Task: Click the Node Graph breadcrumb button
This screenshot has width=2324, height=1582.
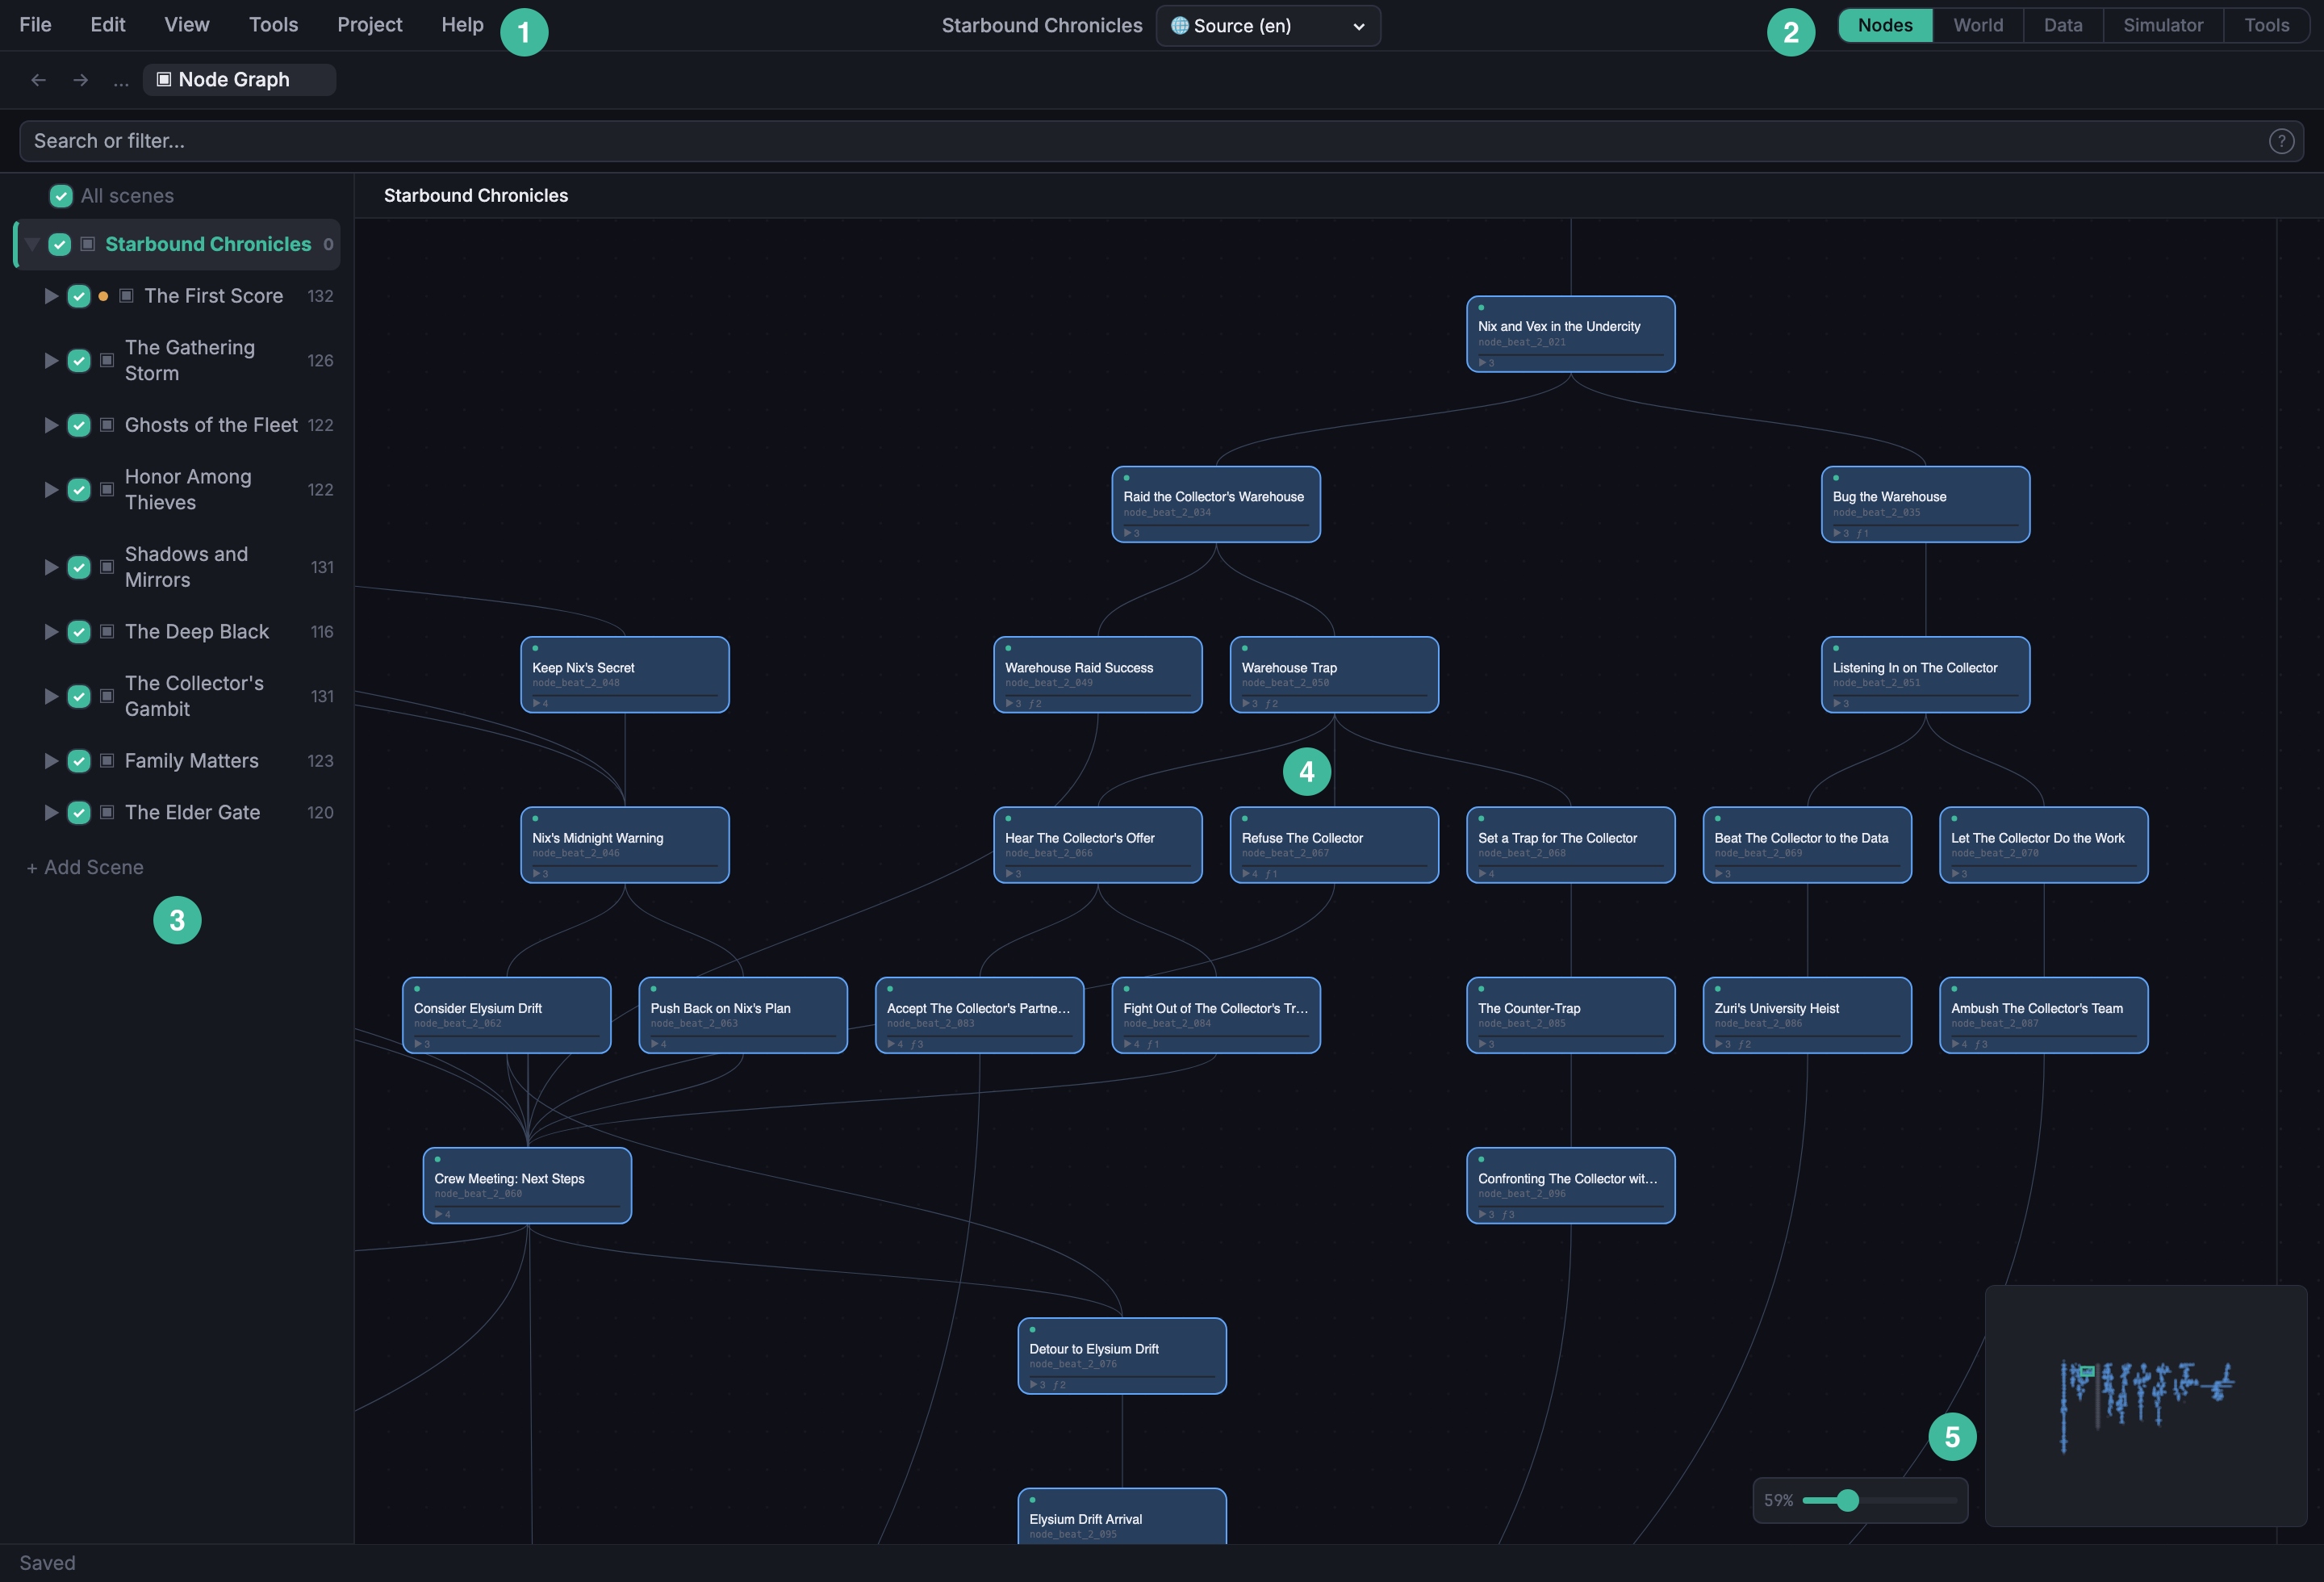Action: (x=239, y=80)
